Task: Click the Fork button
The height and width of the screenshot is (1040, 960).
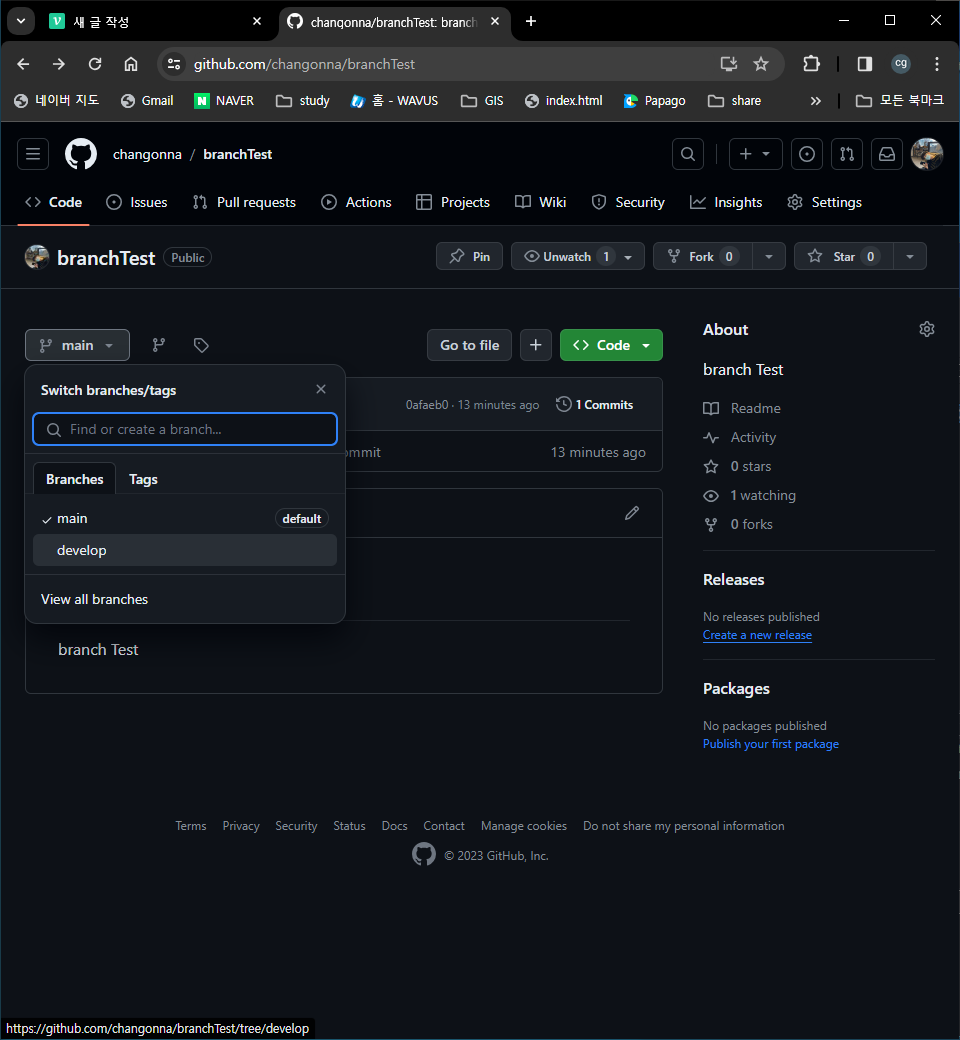Action: point(701,256)
